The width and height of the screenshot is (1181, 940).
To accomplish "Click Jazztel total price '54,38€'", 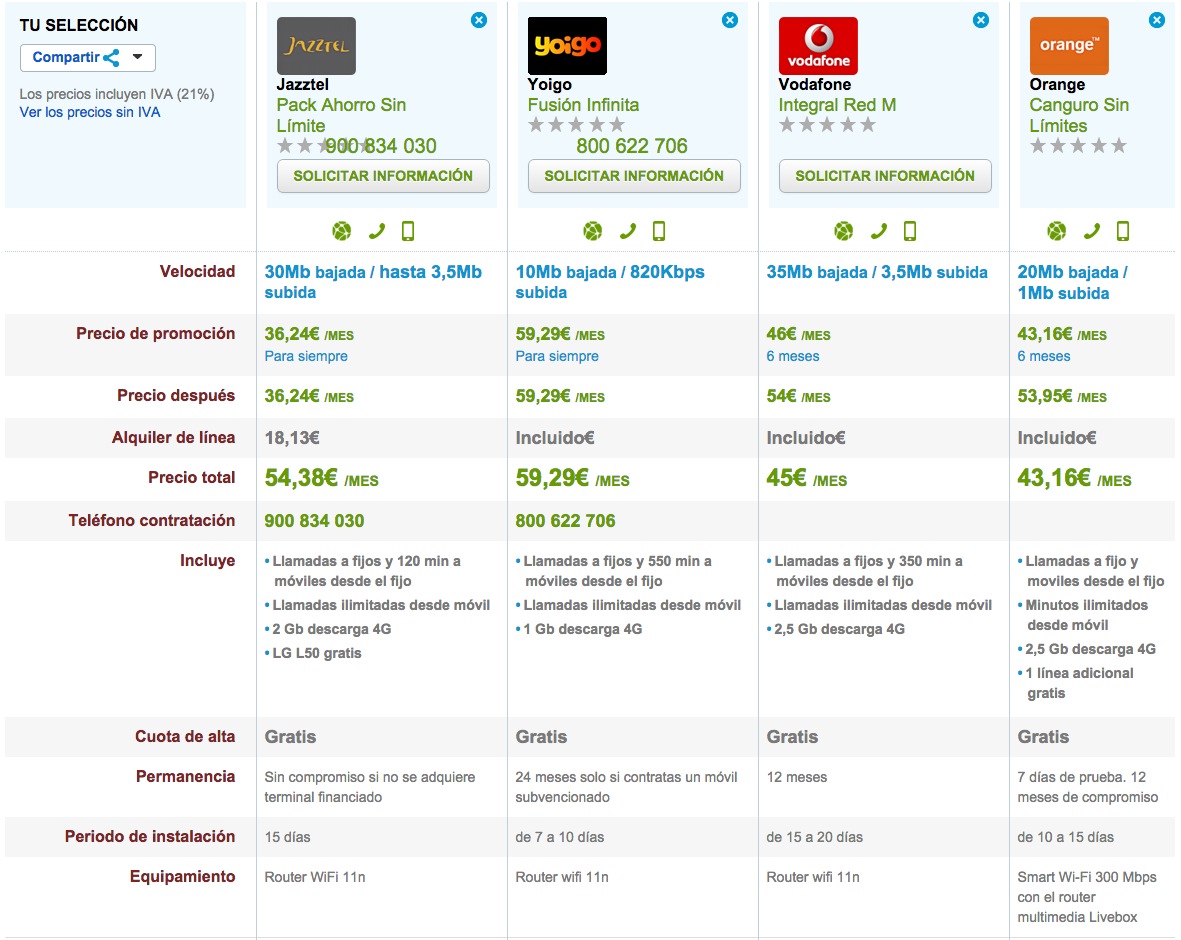I will coord(301,478).
